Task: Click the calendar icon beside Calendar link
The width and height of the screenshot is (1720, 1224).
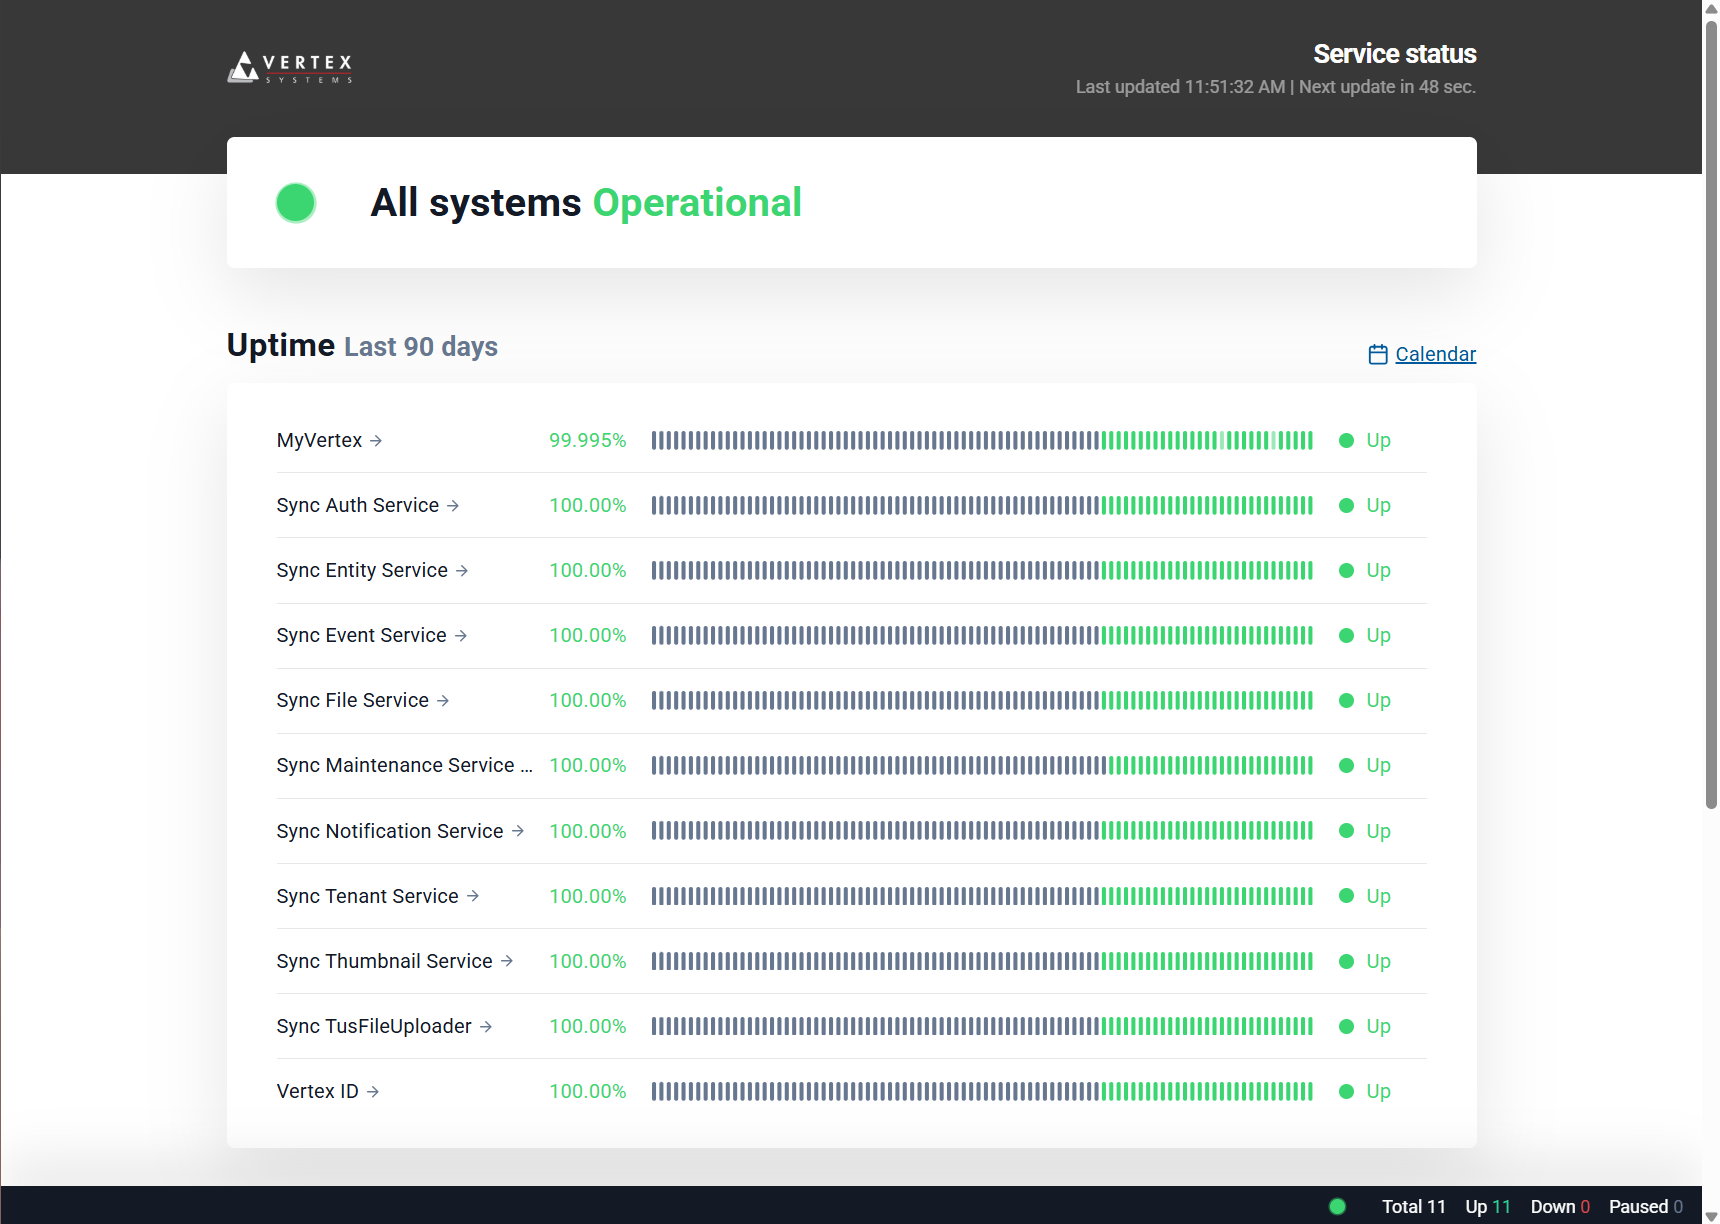Action: click(x=1377, y=355)
